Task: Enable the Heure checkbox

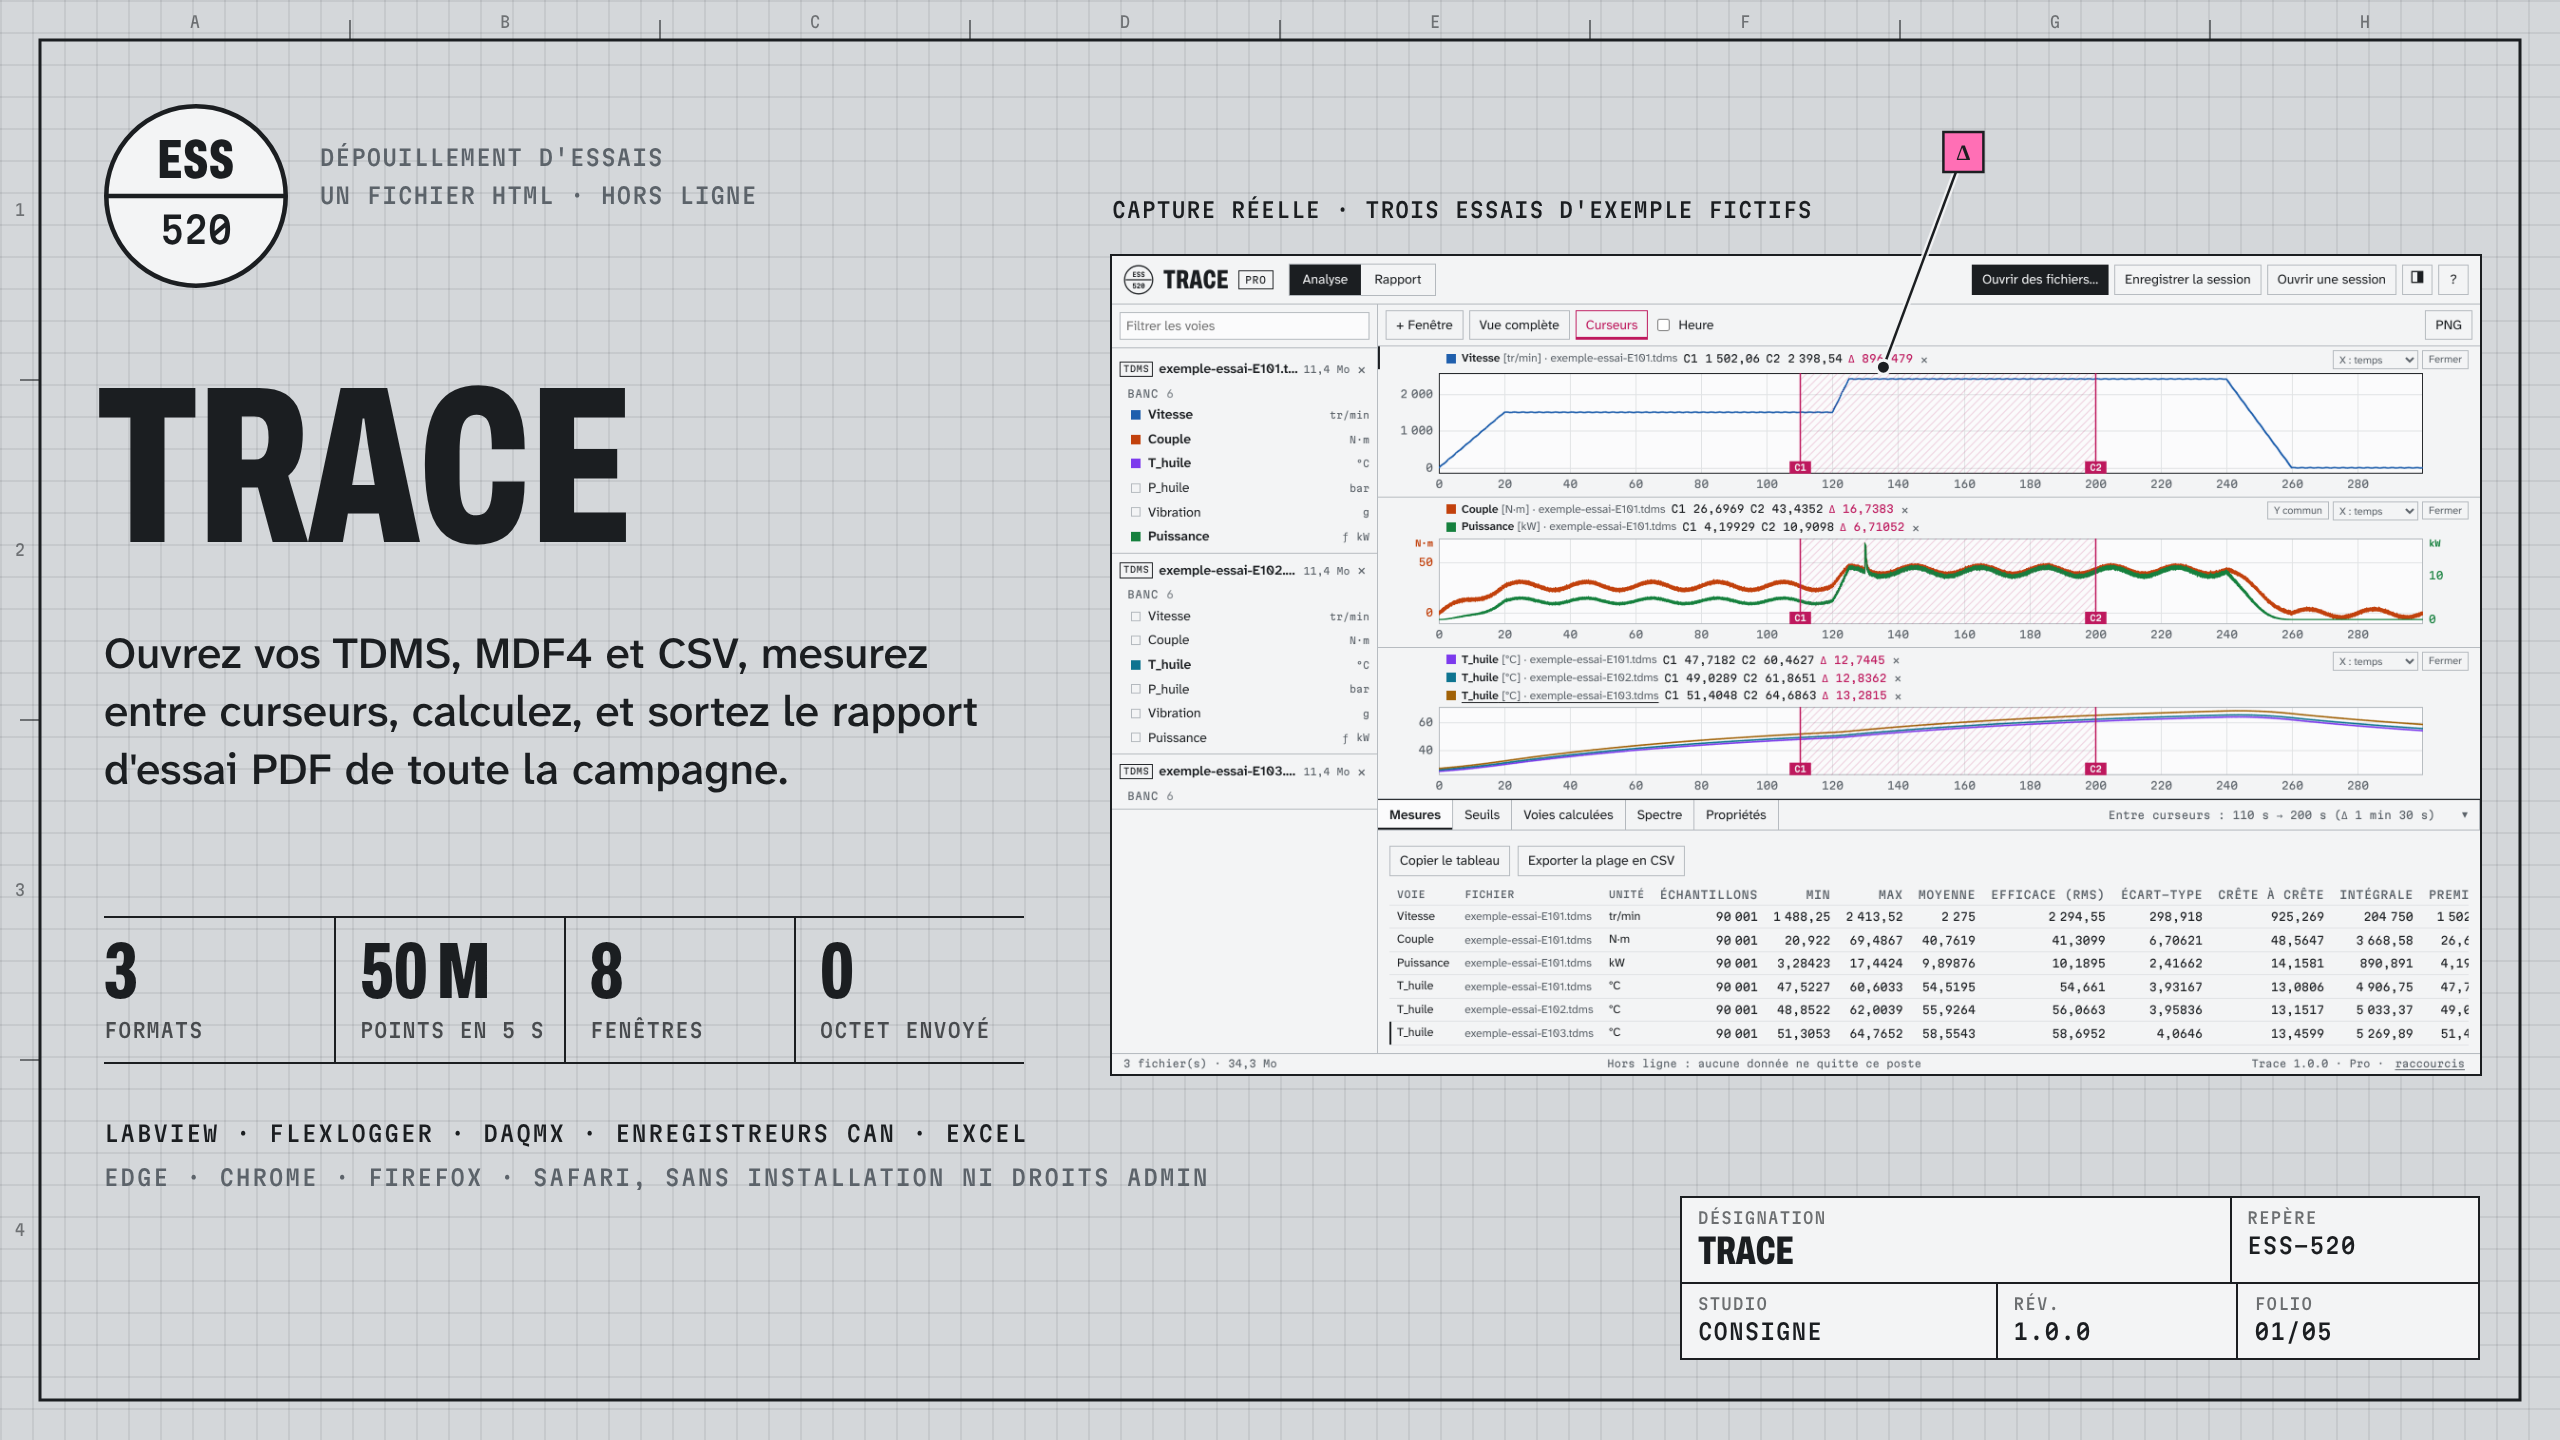Action: click(1664, 325)
